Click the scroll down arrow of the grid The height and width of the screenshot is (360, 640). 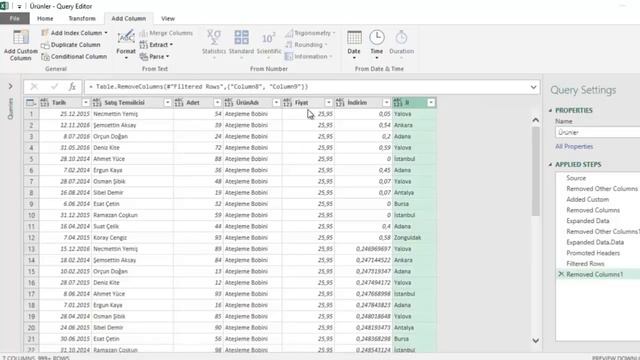[536, 340]
